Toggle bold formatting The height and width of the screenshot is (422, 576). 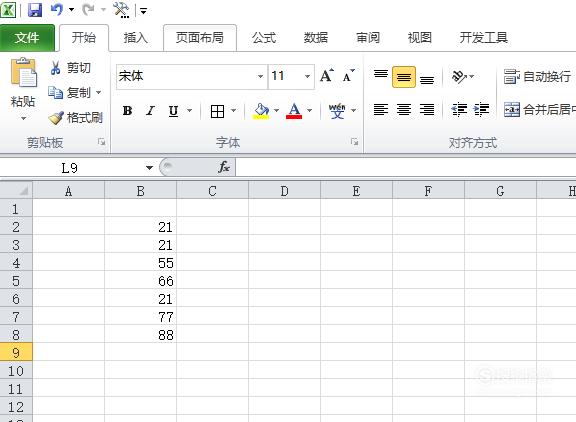click(x=127, y=111)
